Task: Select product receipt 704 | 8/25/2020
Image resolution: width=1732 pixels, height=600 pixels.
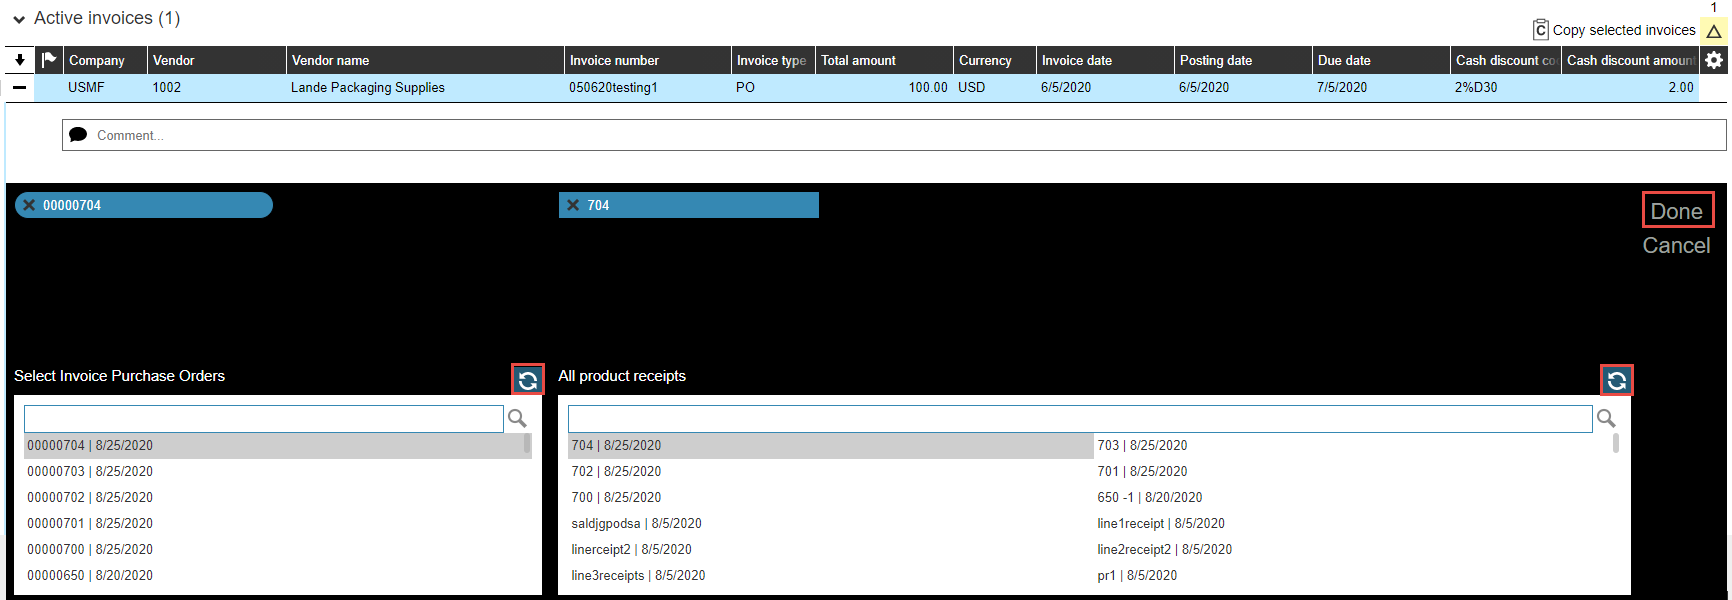Action: pos(831,446)
